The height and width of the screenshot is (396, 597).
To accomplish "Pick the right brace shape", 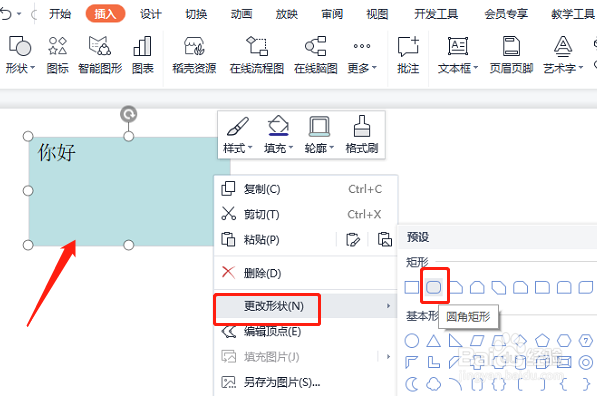I will point(586,385).
